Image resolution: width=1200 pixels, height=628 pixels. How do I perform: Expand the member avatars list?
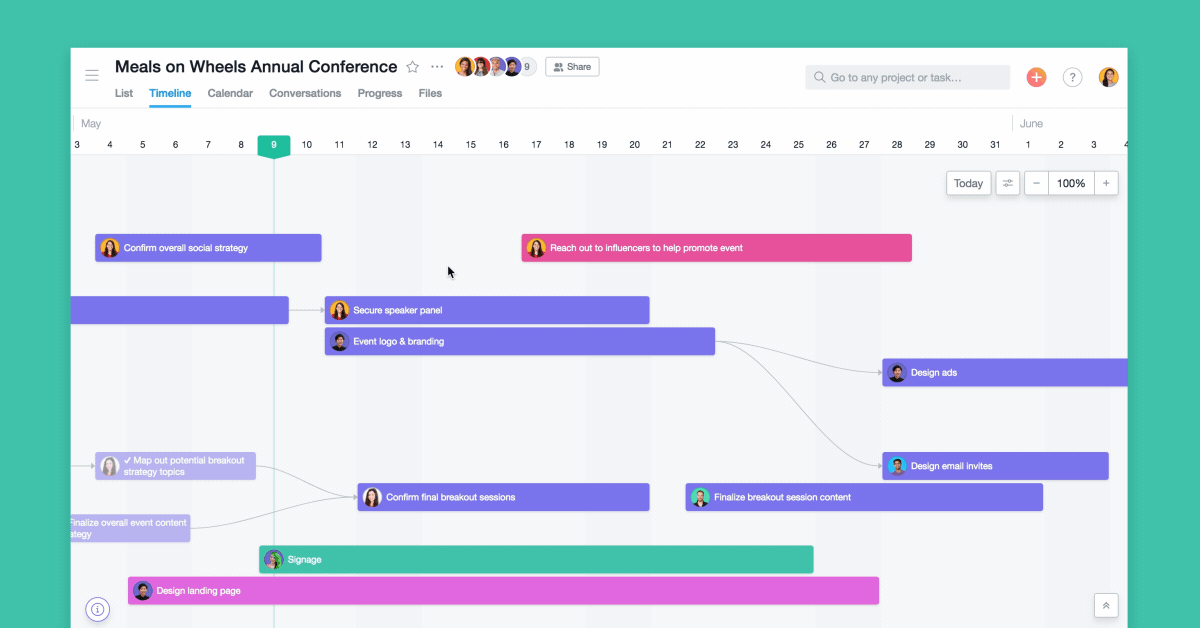[490, 66]
